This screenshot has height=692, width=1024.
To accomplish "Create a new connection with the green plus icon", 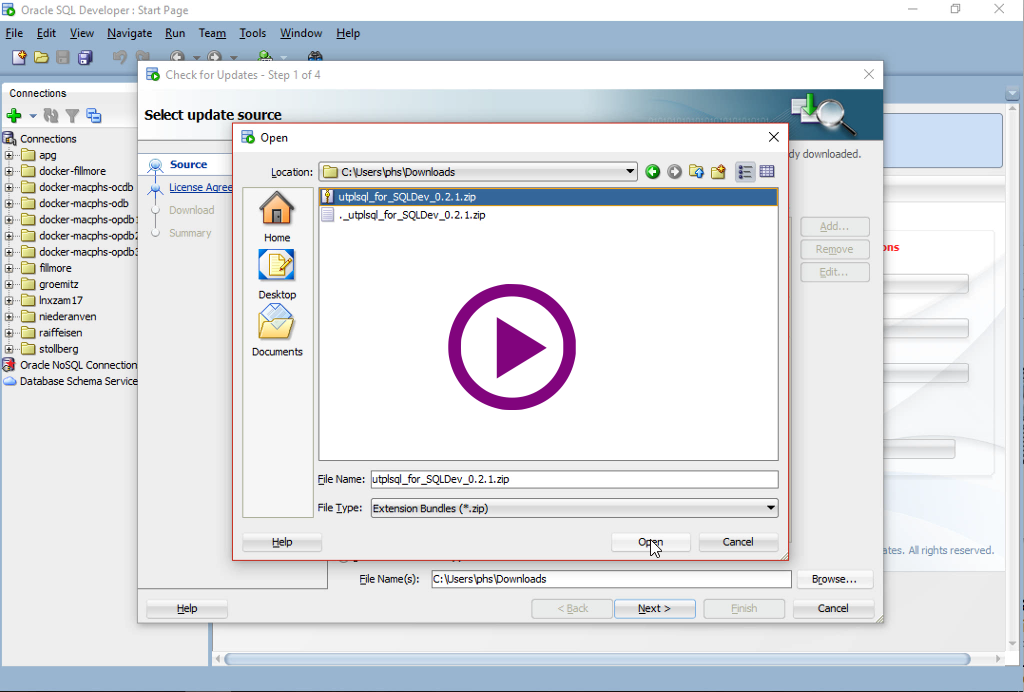I will click(x=14, y=115).
